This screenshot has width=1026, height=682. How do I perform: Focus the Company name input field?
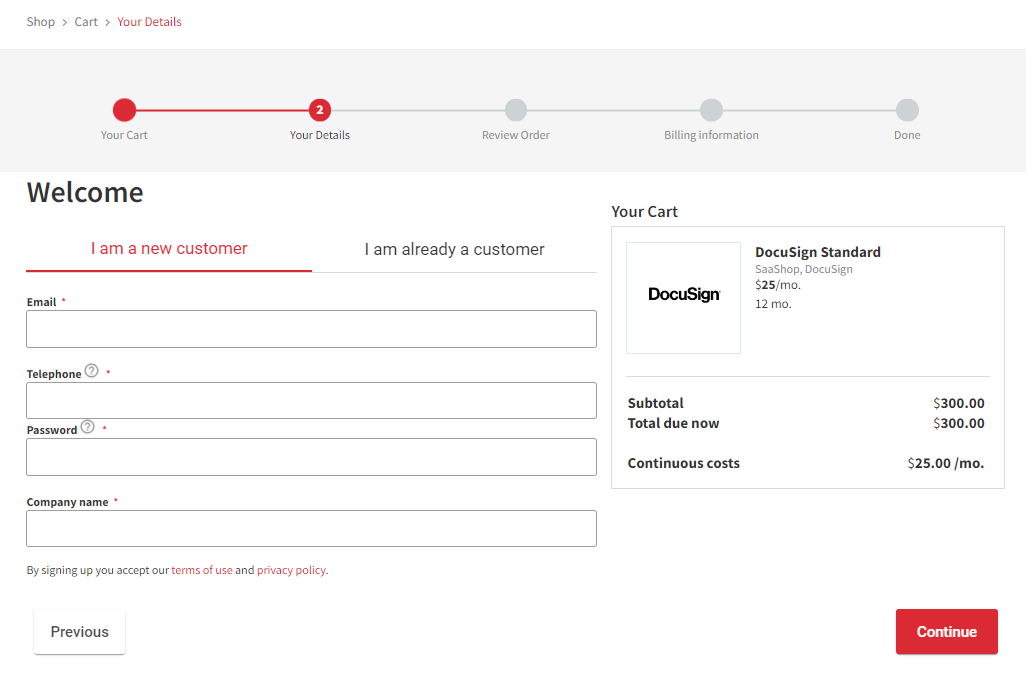[x=311, y=529]
